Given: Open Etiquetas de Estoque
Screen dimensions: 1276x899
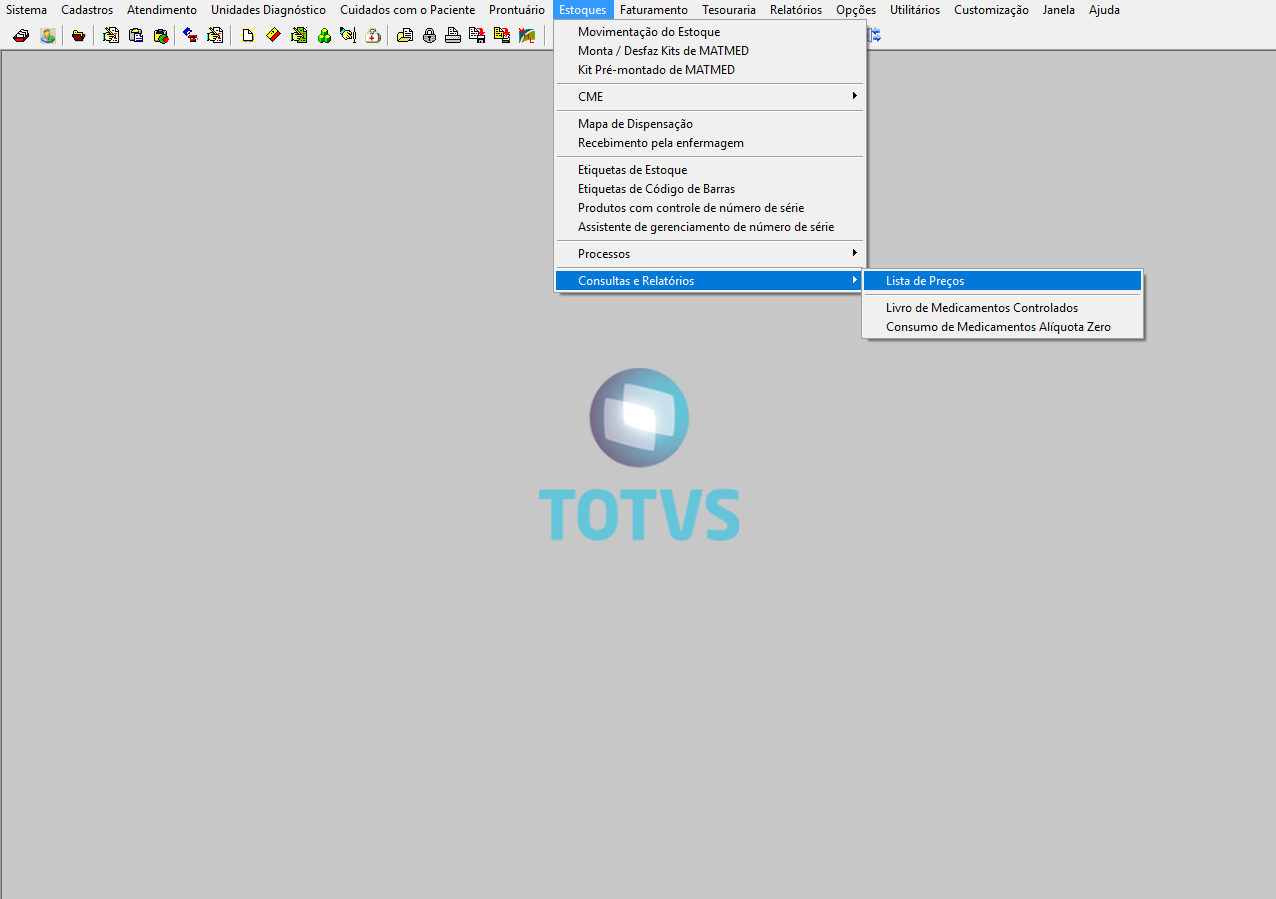Looking at the screenshot, I should tap(710, 170).
